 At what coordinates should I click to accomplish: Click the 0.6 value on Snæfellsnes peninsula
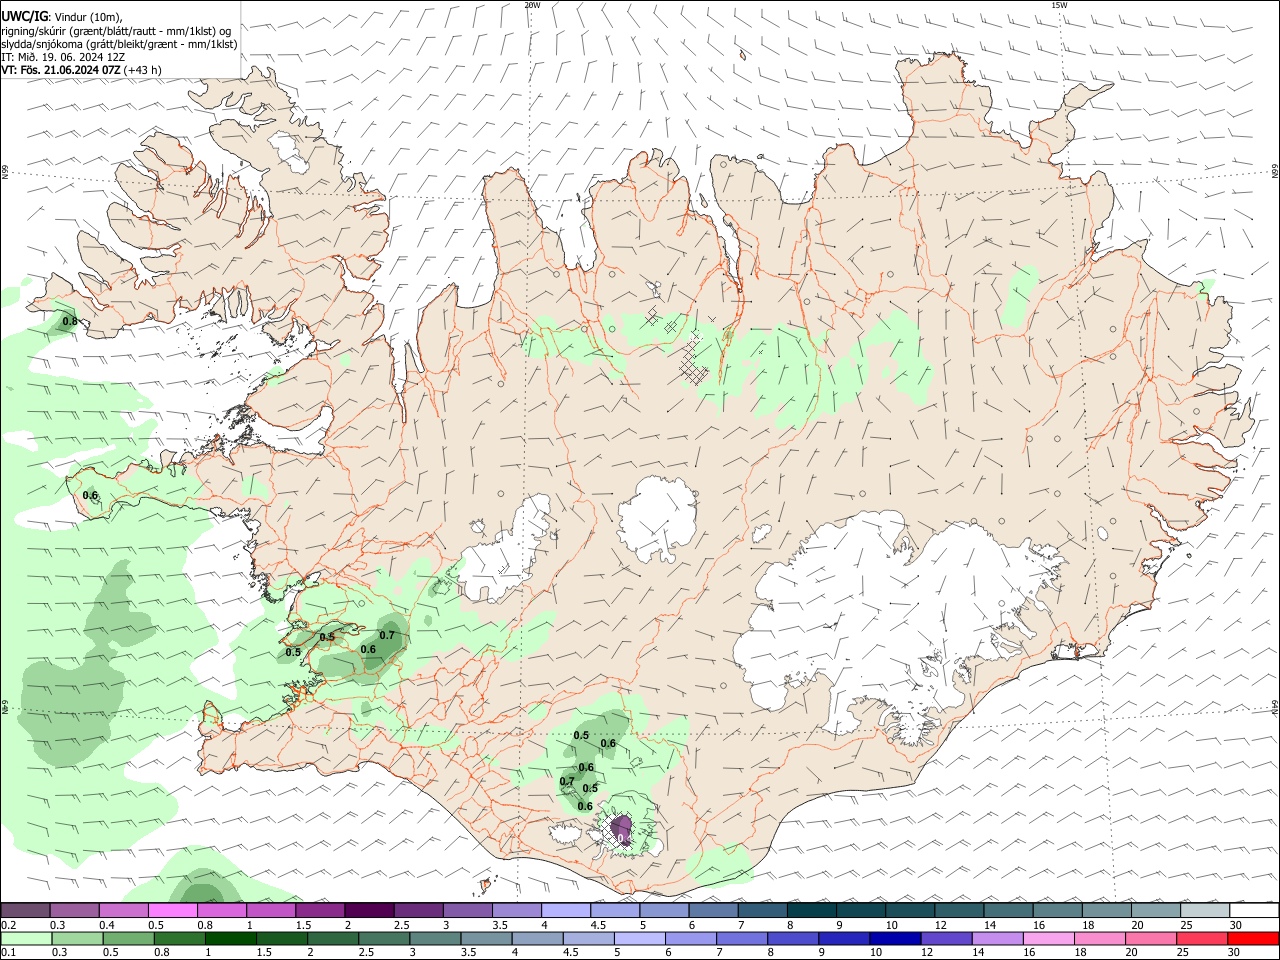click(90, 496)
